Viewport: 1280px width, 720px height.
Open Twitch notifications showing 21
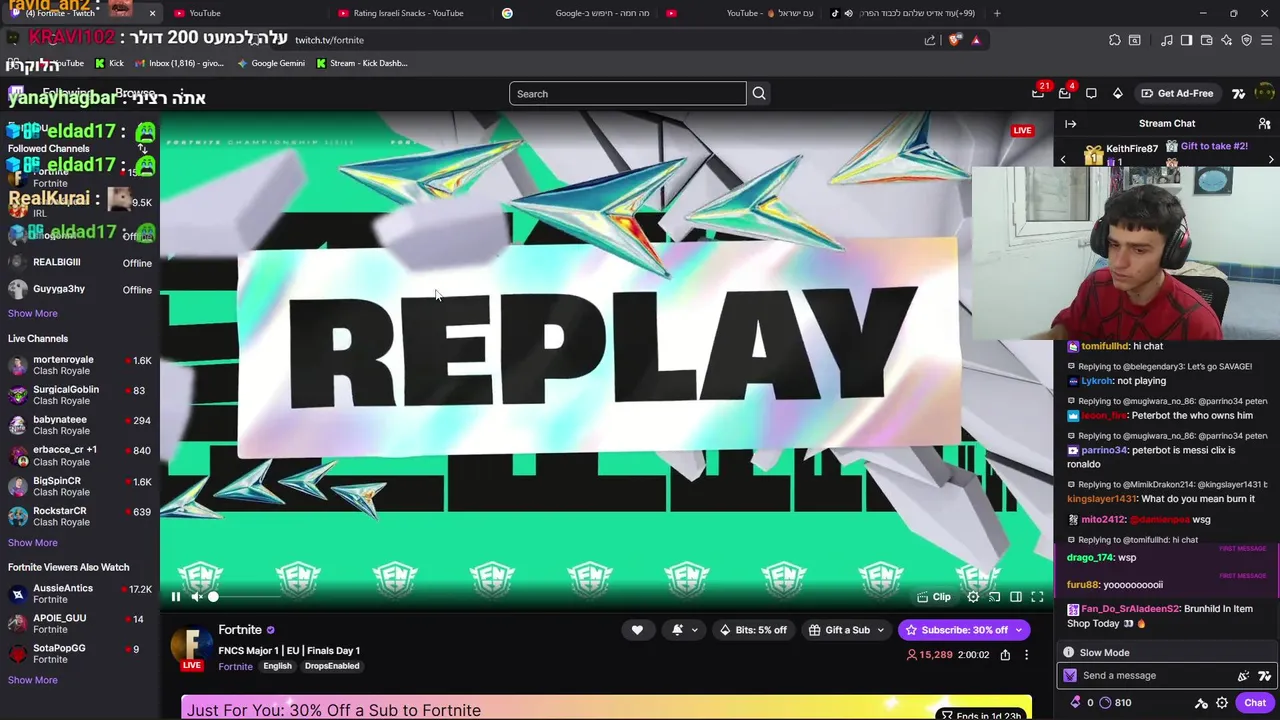point(1038,93)
